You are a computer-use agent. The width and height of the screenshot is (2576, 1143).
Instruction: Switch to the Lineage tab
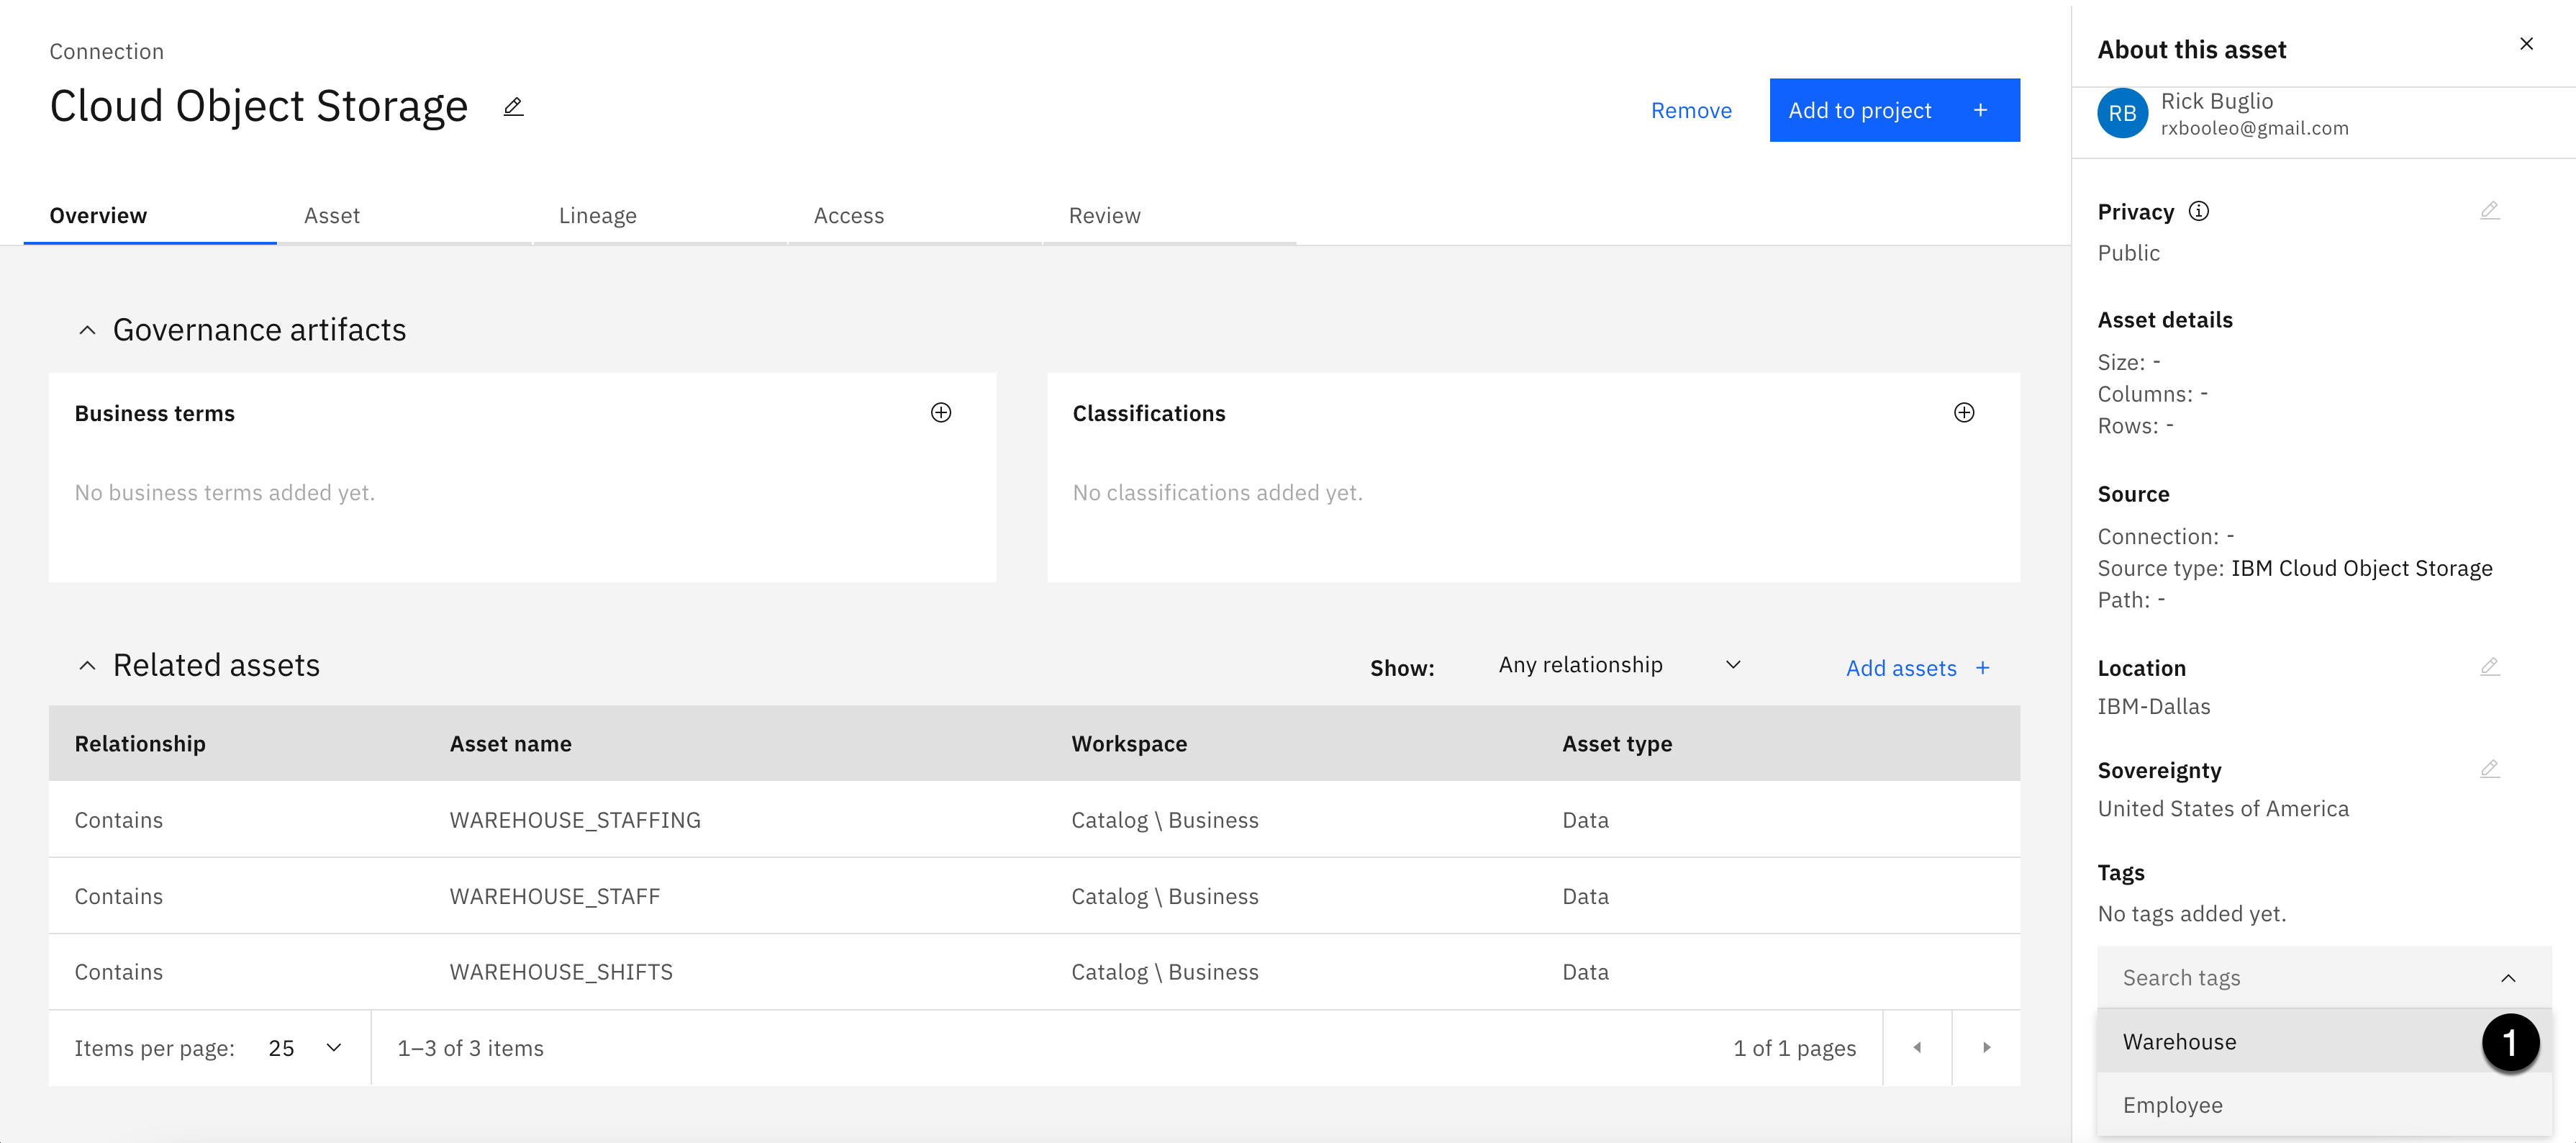click(x=597, y=215)
